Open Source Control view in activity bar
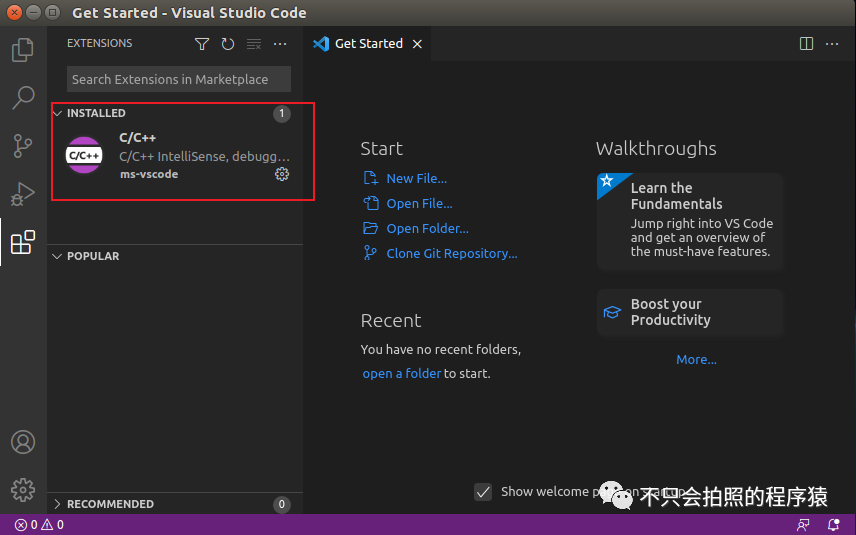 pyautogui.click(x=23, y=146)
